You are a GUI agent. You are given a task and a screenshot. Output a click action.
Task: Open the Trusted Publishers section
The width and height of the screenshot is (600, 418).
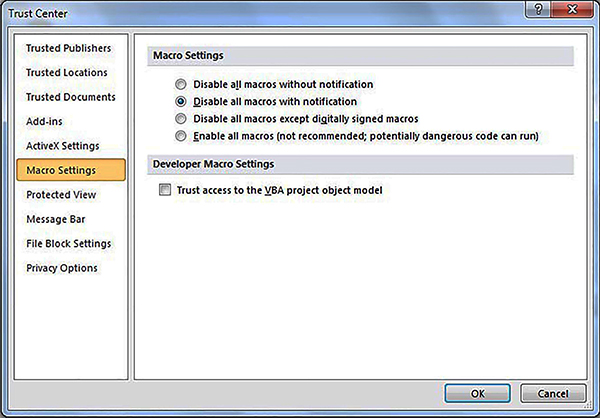(x=69, y=48)
